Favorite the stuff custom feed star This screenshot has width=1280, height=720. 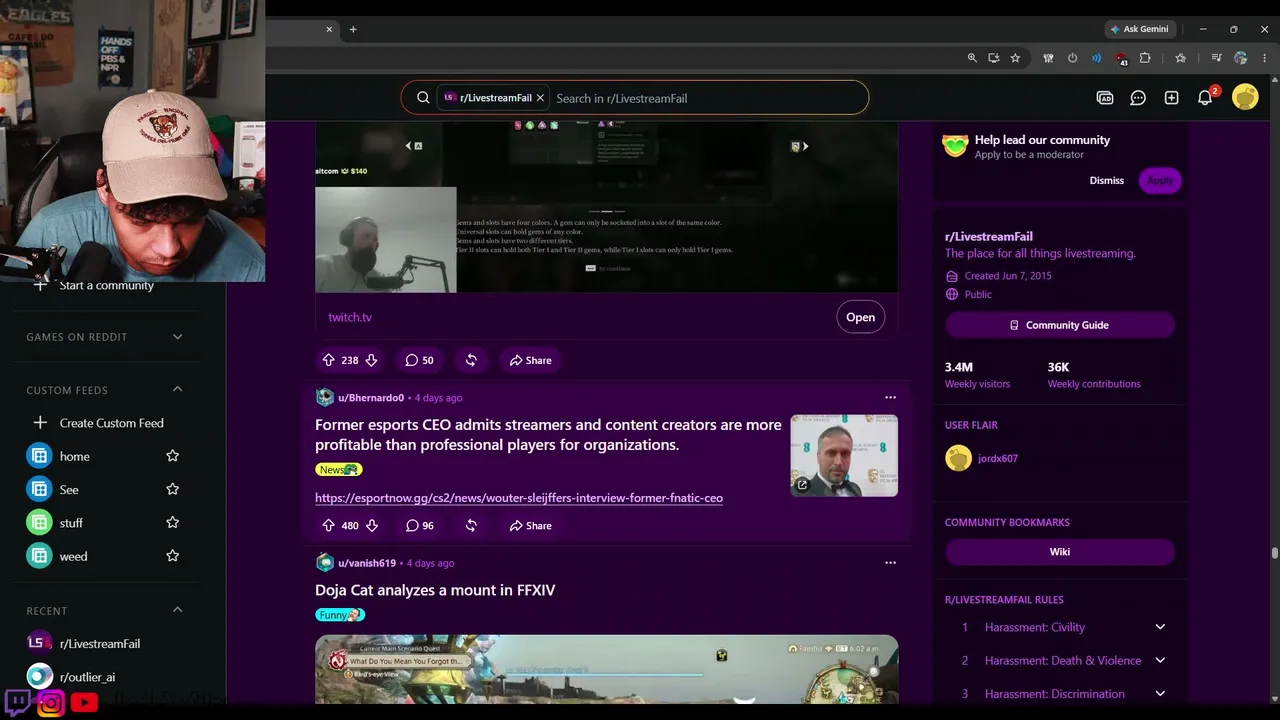tap(172, 523)
